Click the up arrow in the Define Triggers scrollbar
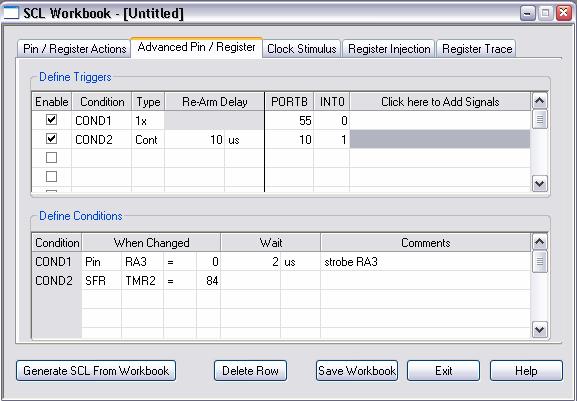The image size is (577, 401). [539, 100]
